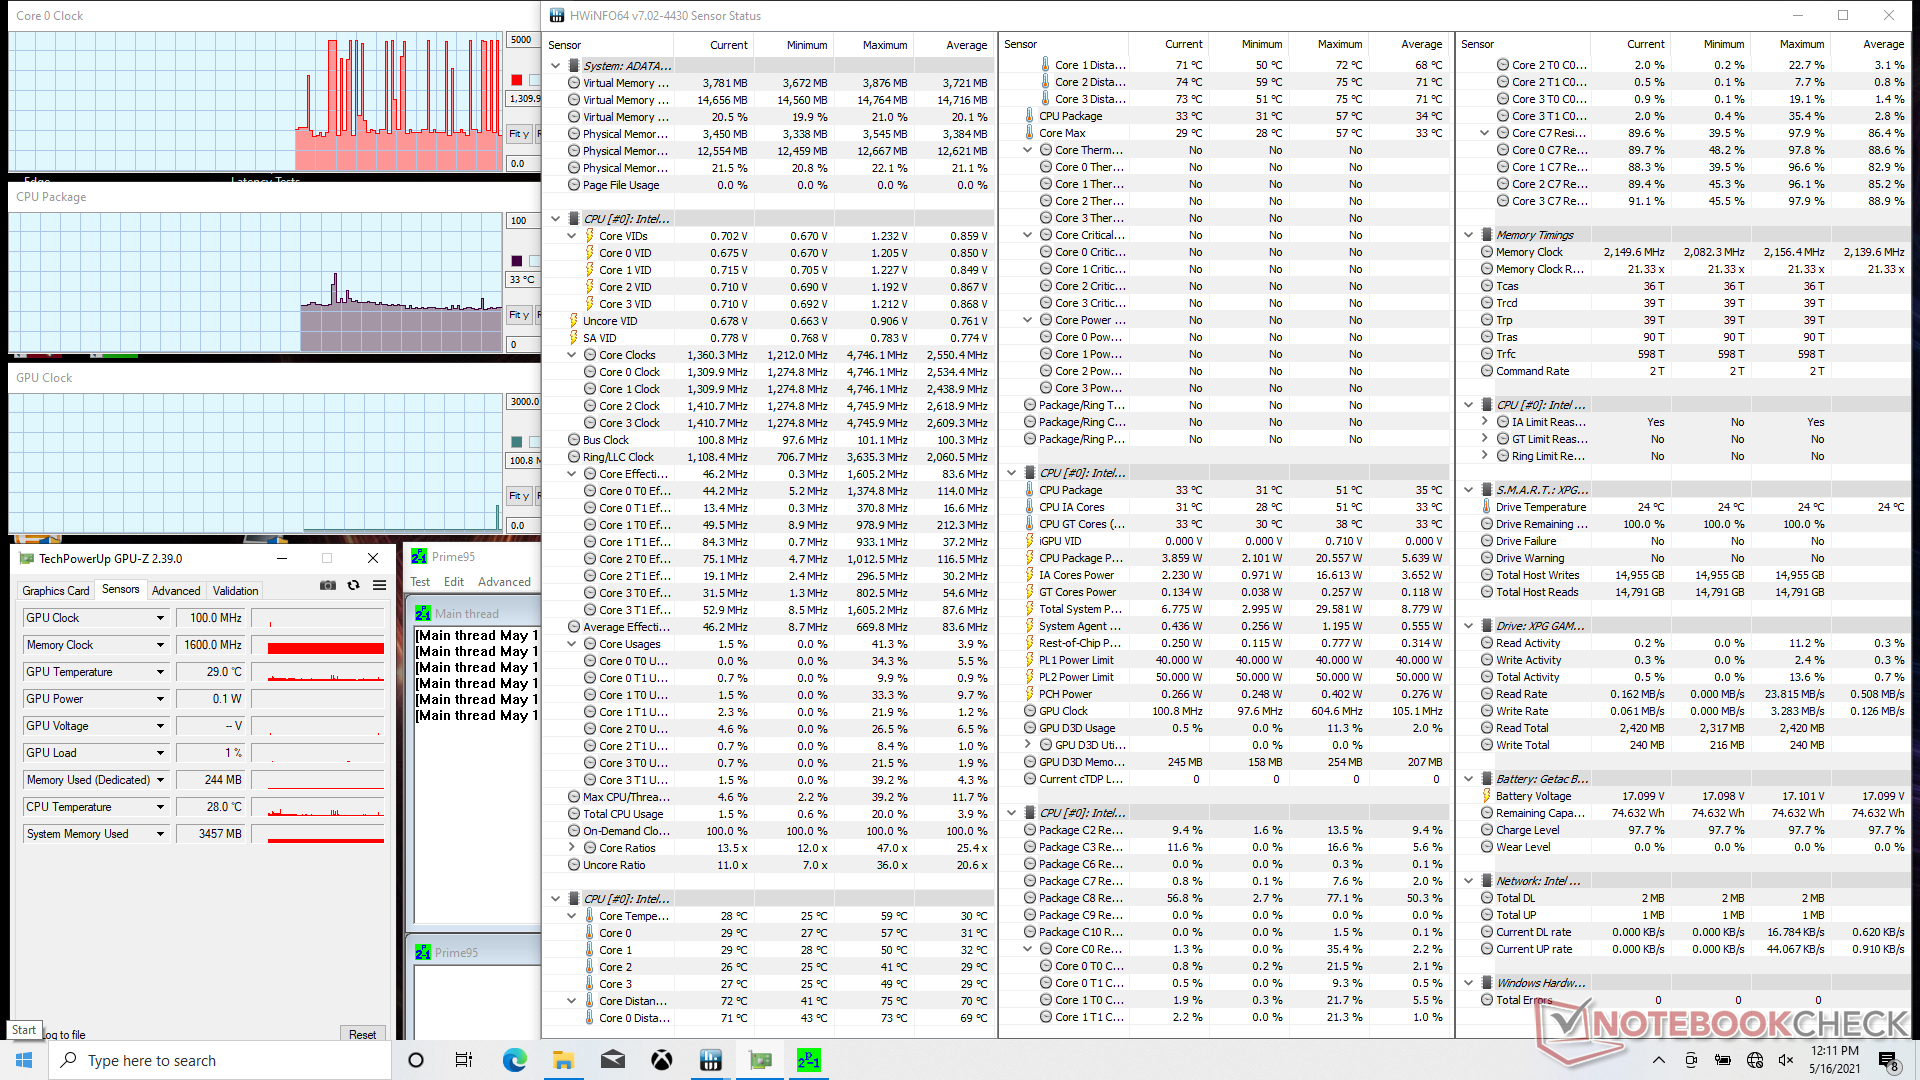Click the GPU-Z screenshot camera icon

(328, 585)
